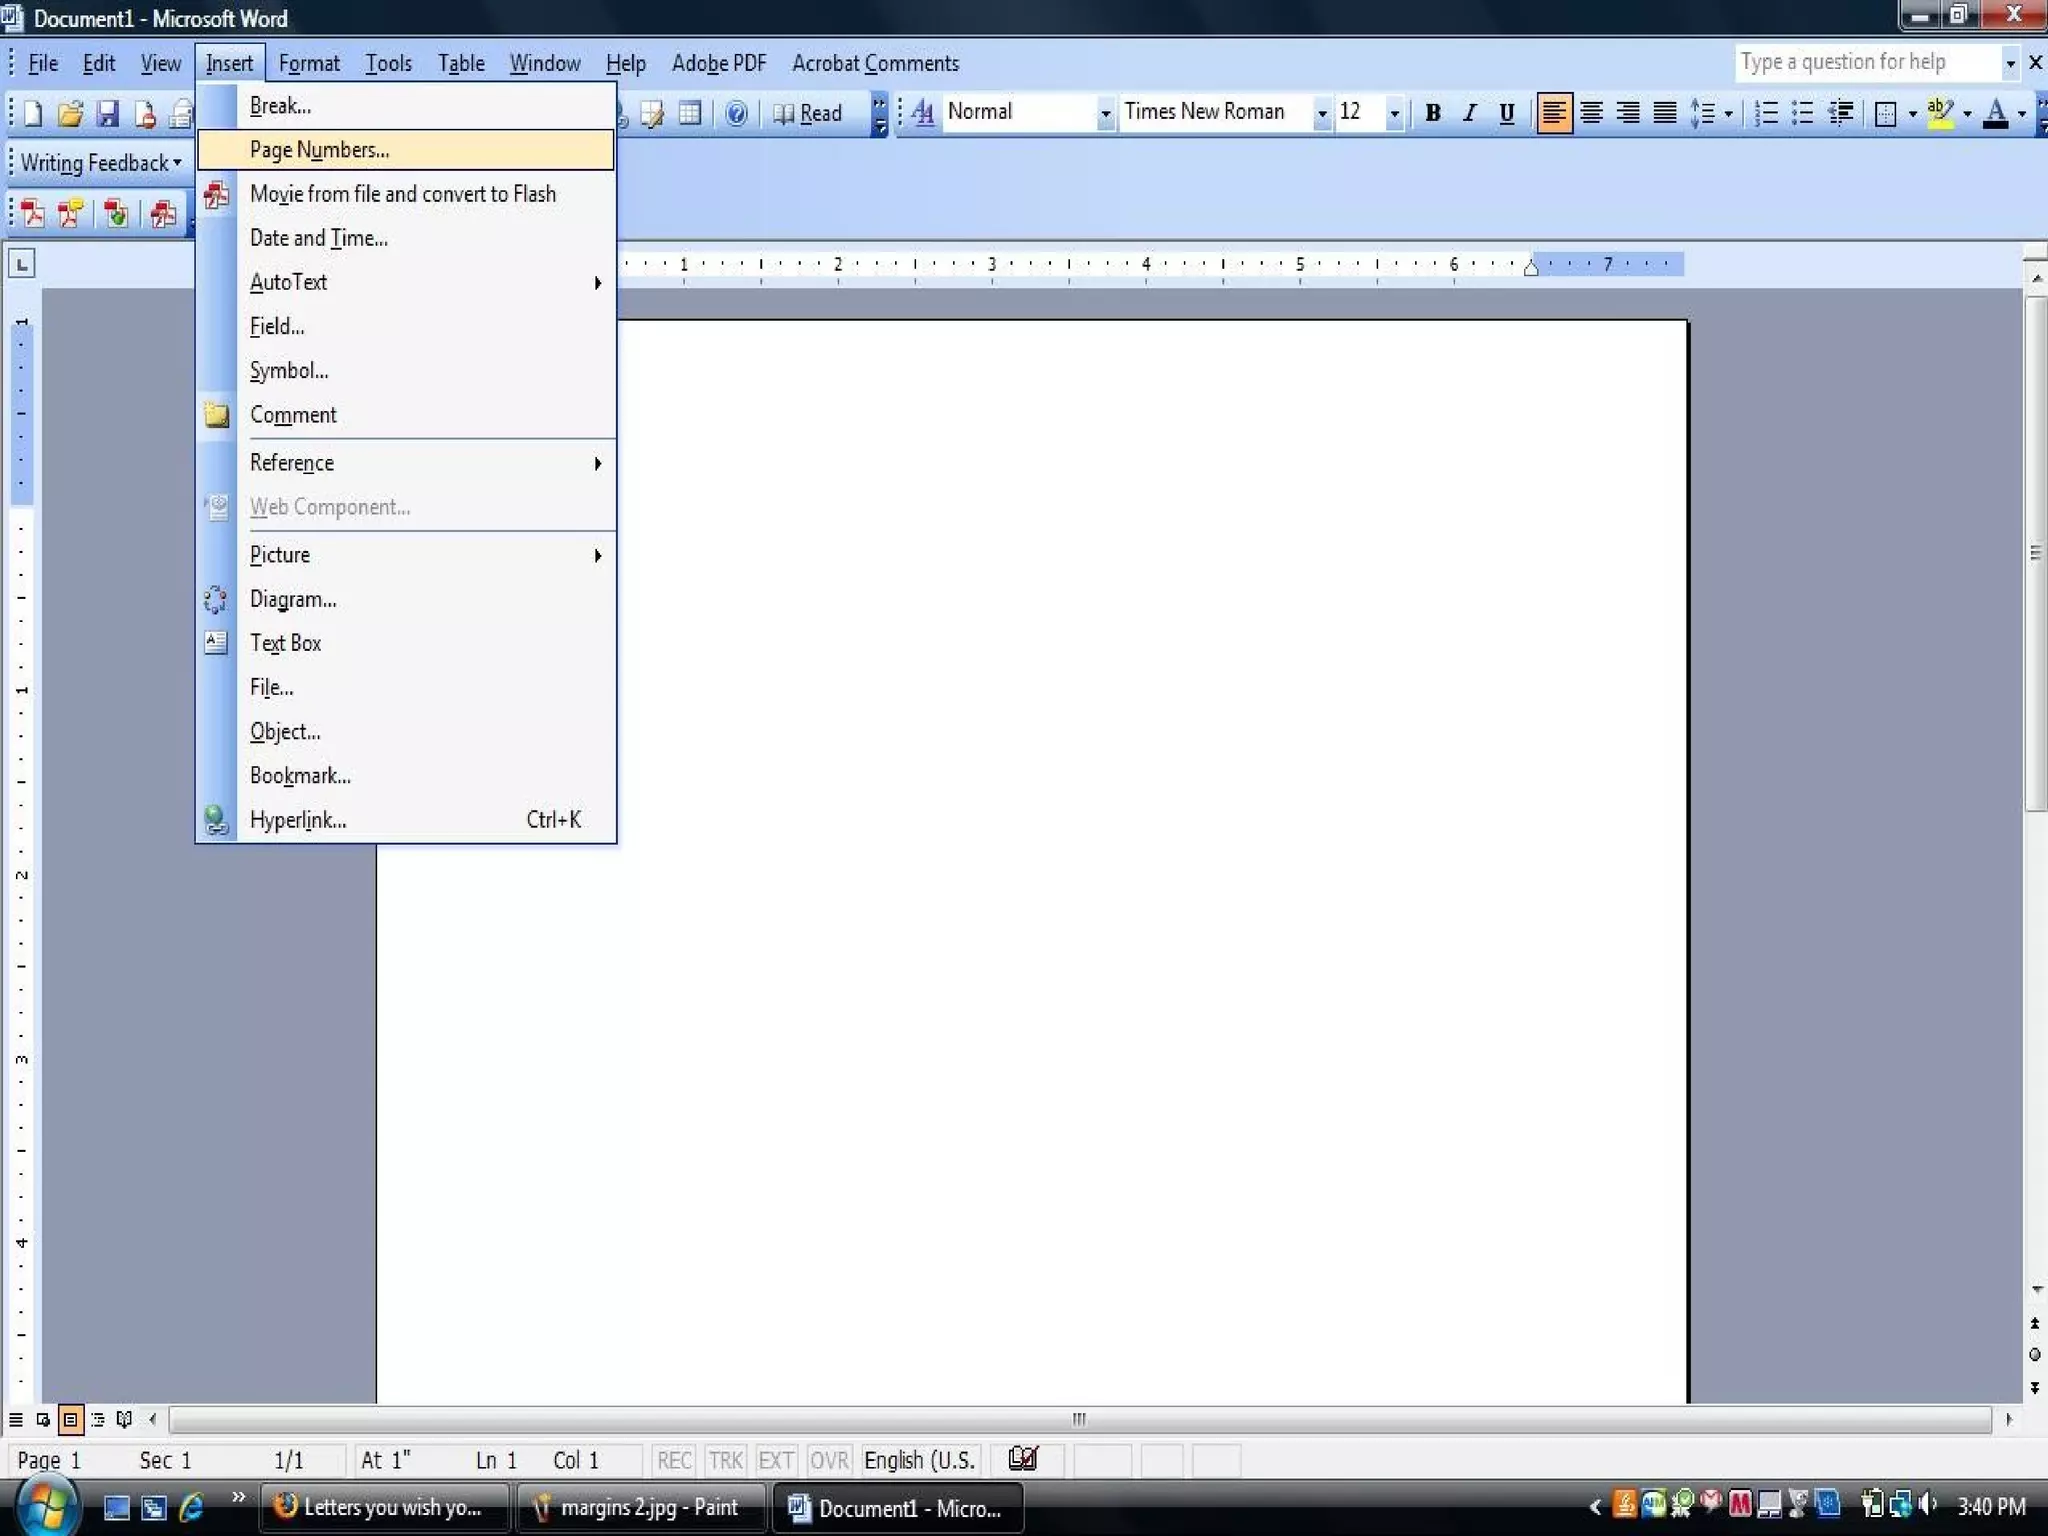The width and height of the screenshot is (2048, 1536).
Task: Click the Hyperlink globe icon in menu
Action: tap(216, 820)
